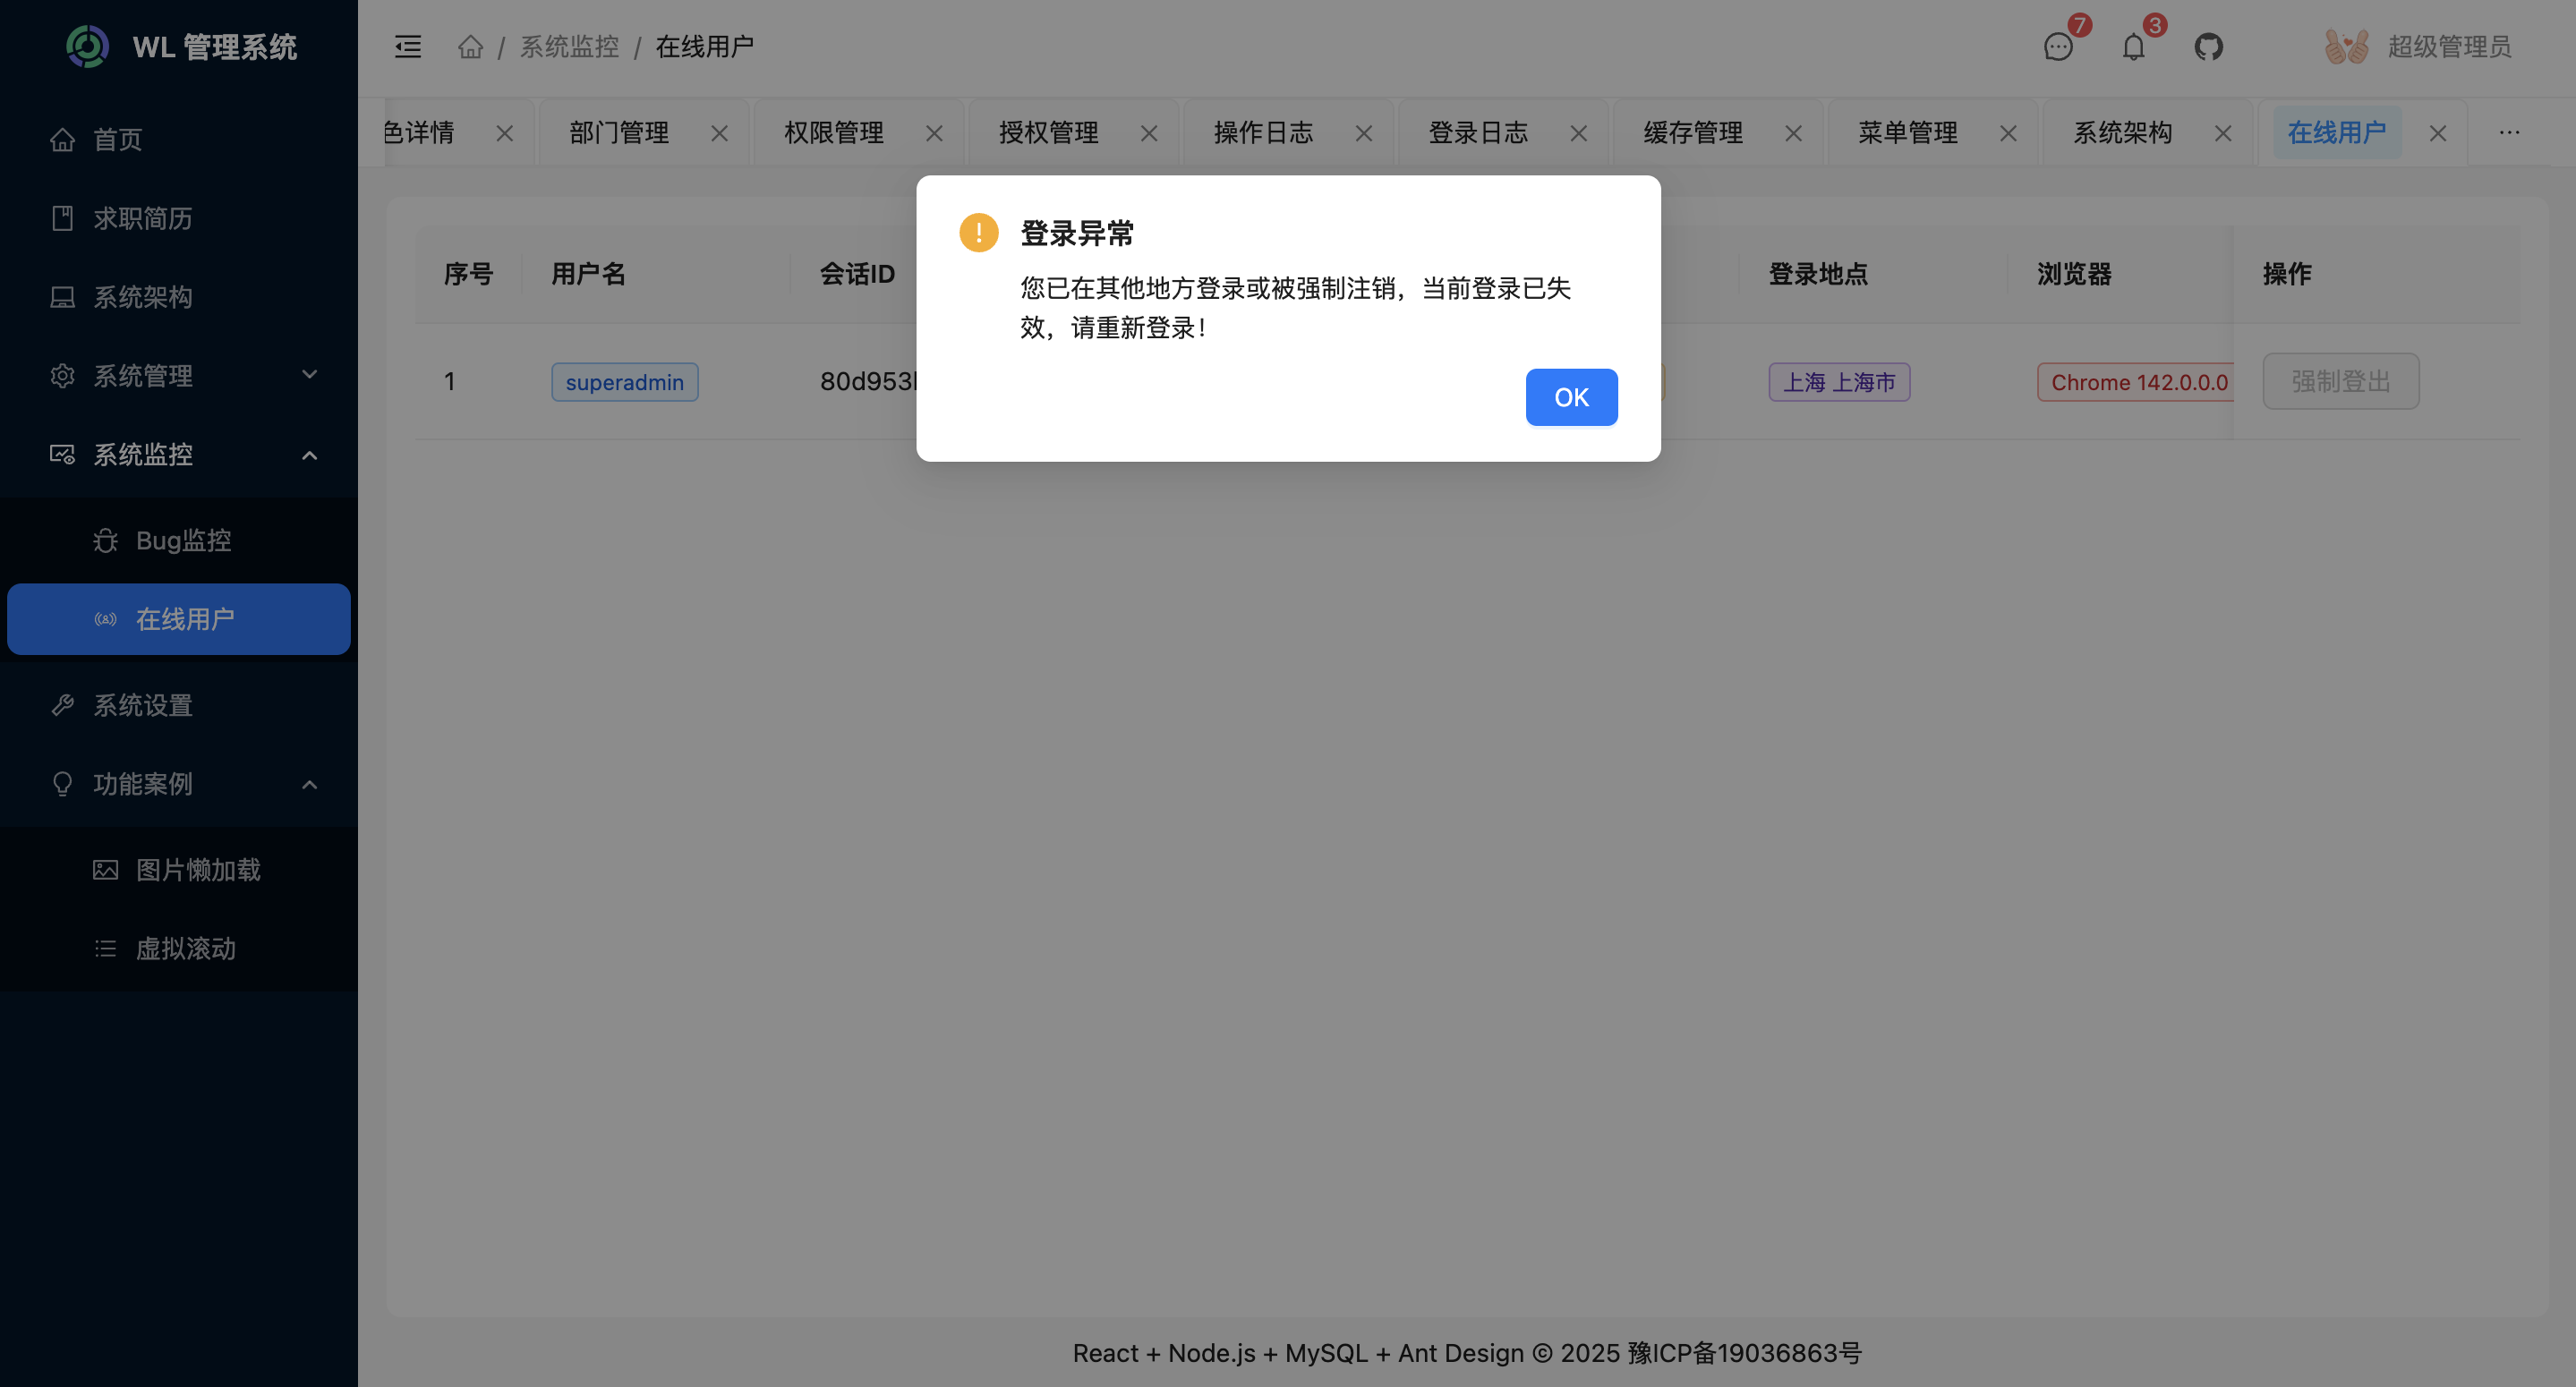The height and width of the screenshot is (1387, 2576).
Task: Switch to the 操作日志 tab
Action: click(1262, 132)
